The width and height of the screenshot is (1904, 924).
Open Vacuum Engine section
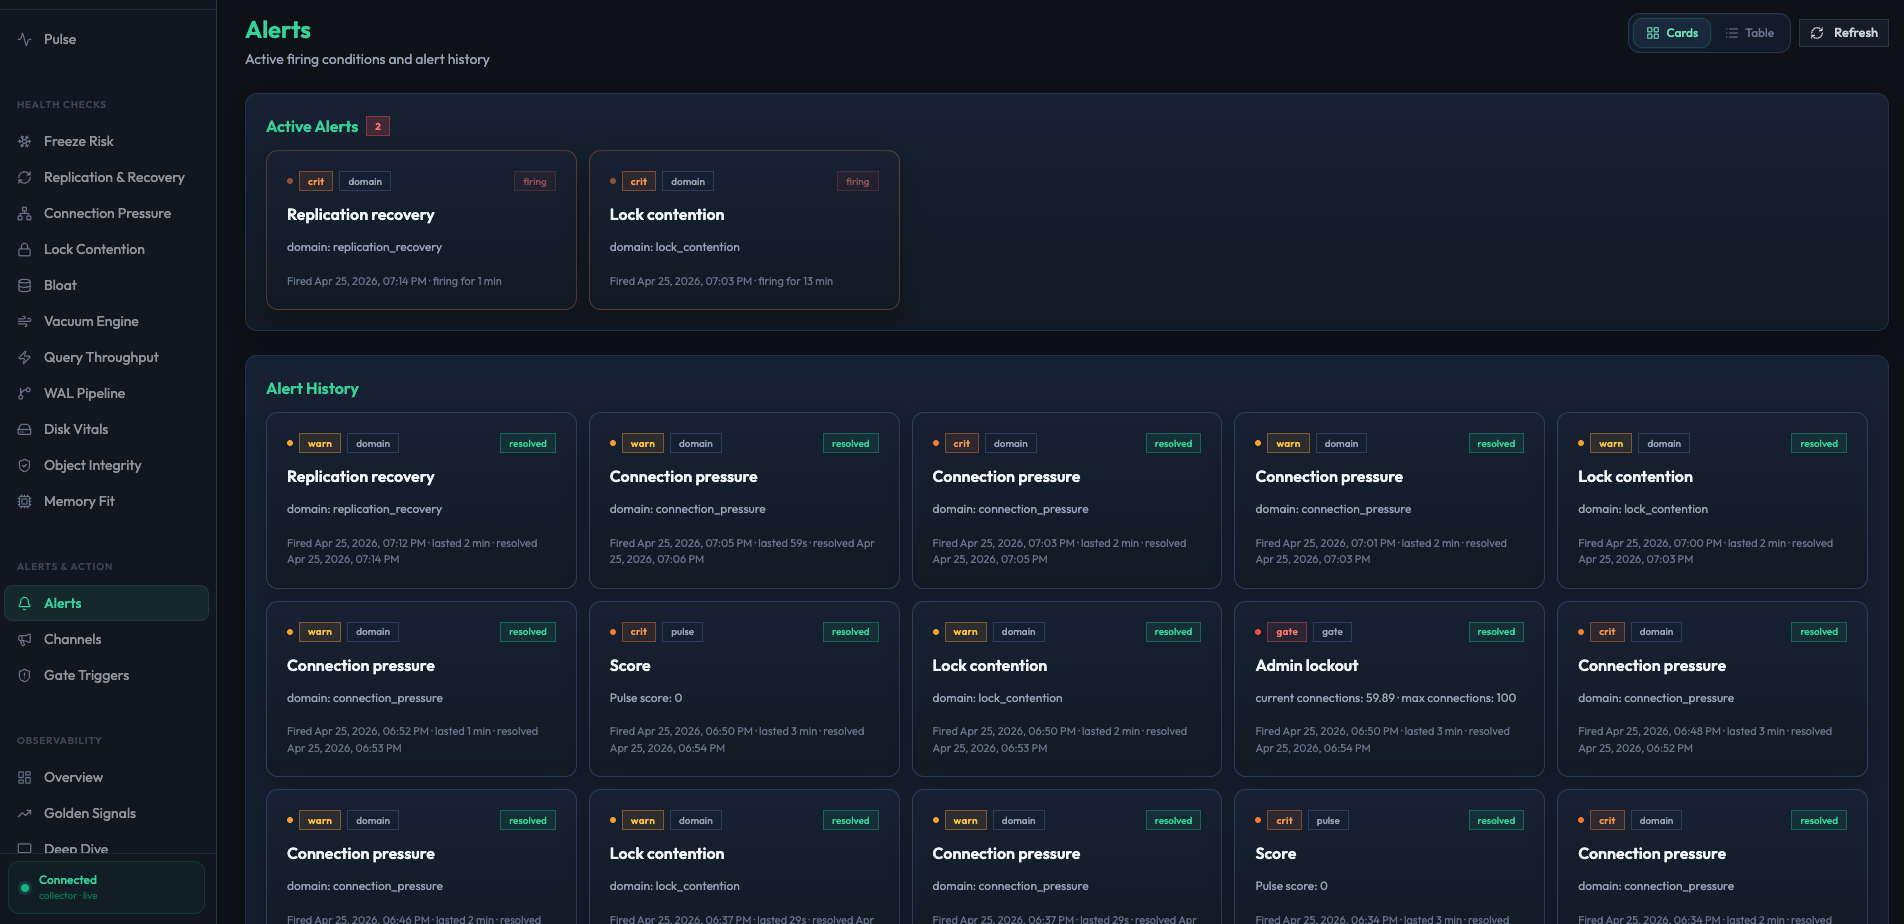click(x=108, y=321)
